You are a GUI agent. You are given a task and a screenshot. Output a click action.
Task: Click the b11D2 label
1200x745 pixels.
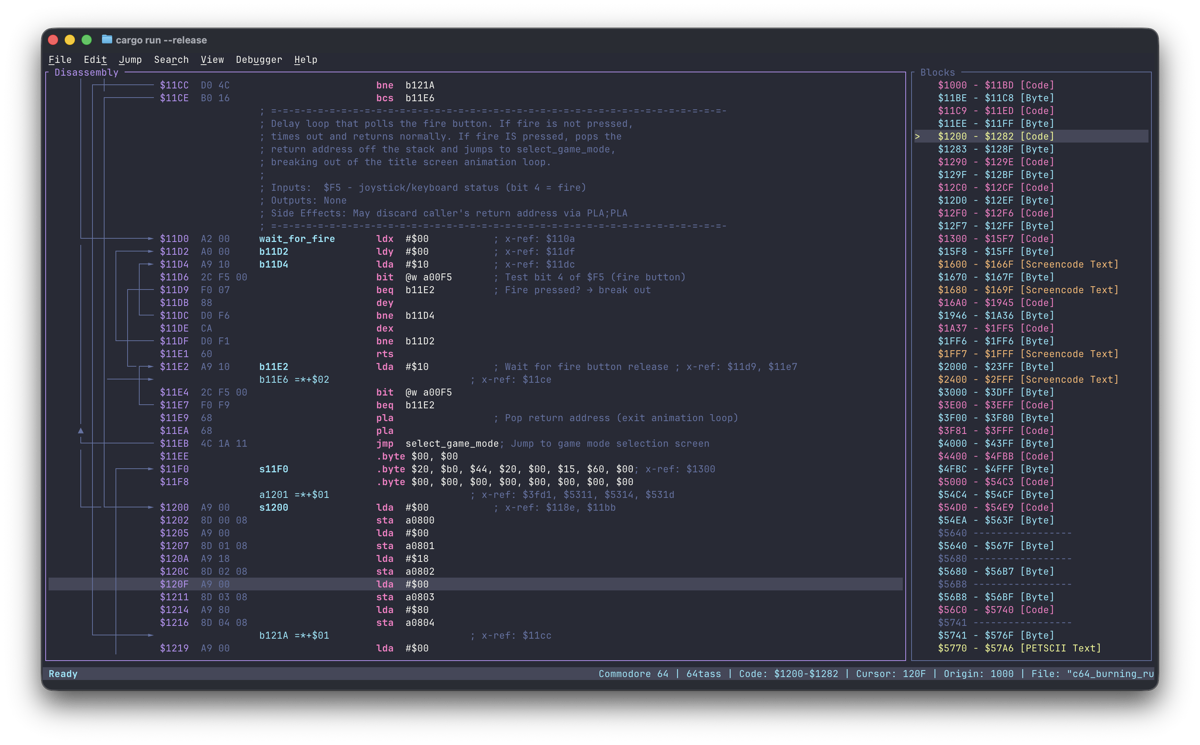274,252
